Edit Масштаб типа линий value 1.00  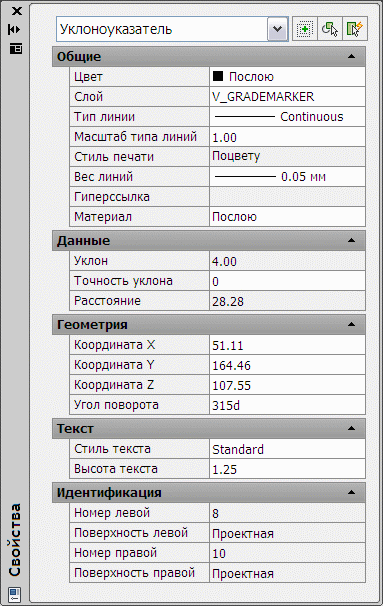point(288,137)
